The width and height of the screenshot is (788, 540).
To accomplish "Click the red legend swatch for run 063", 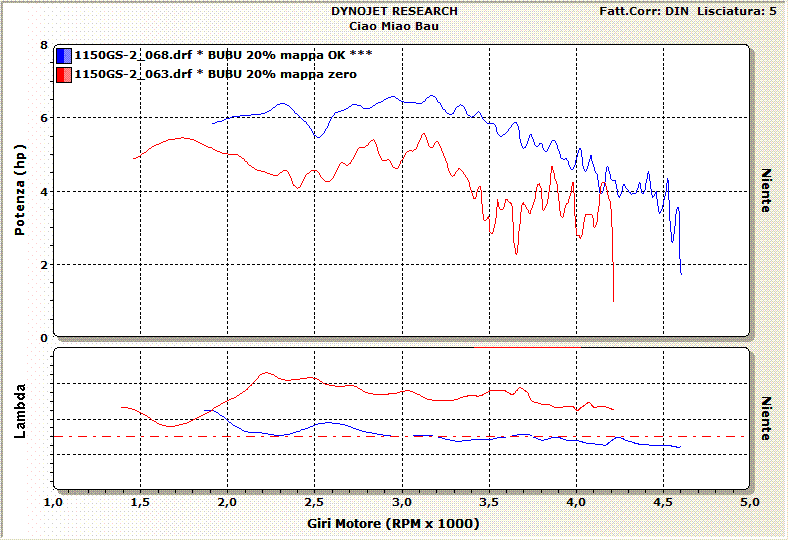I will pos(64,74).
